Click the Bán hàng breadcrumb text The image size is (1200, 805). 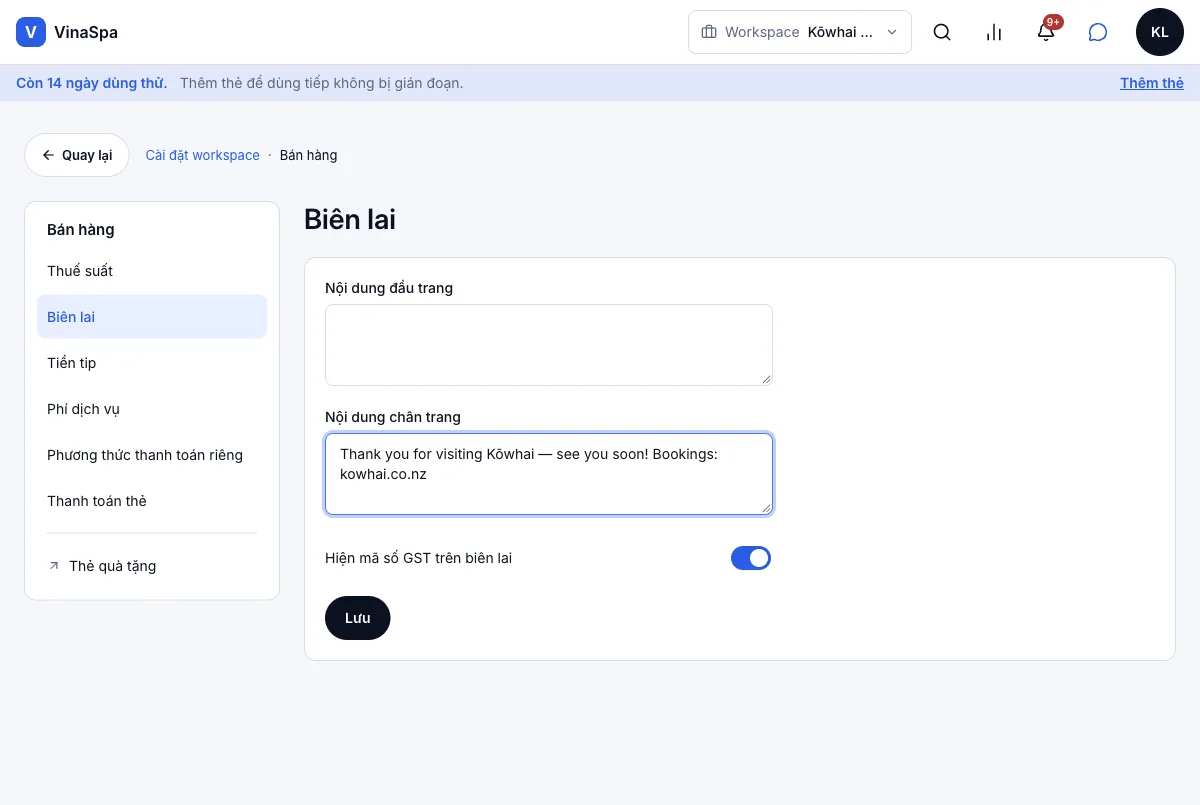coord(309,155)
